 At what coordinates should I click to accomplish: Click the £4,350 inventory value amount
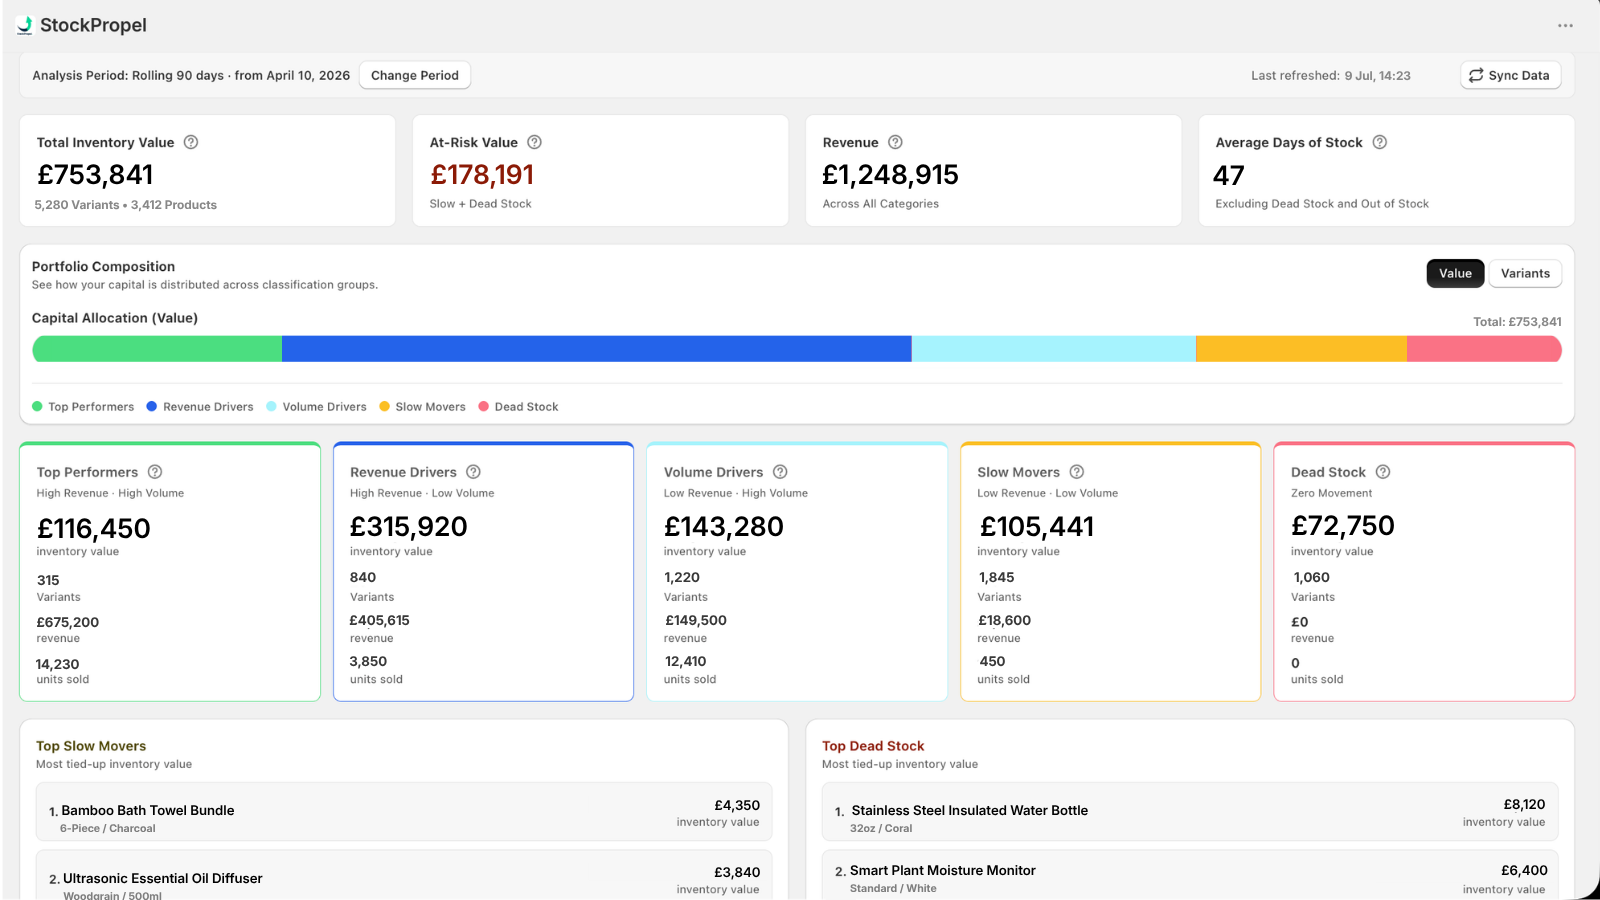737,805
